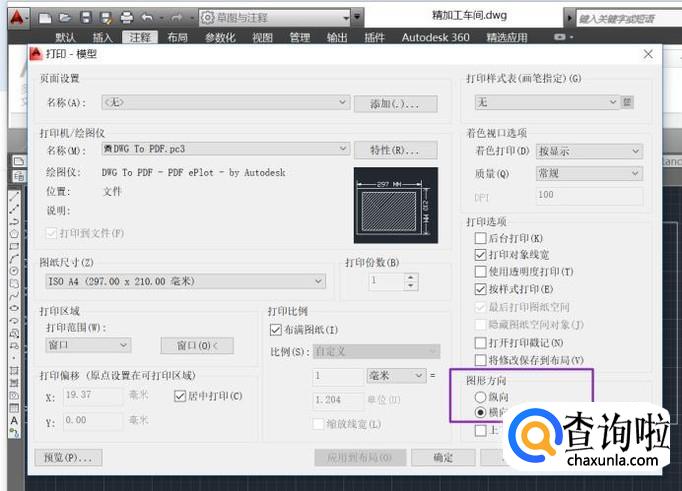The height and width of the screenshot is (491, 682).
Task: Select the Polyline tool
Action: pyautogui.click(x=14, y=221)
